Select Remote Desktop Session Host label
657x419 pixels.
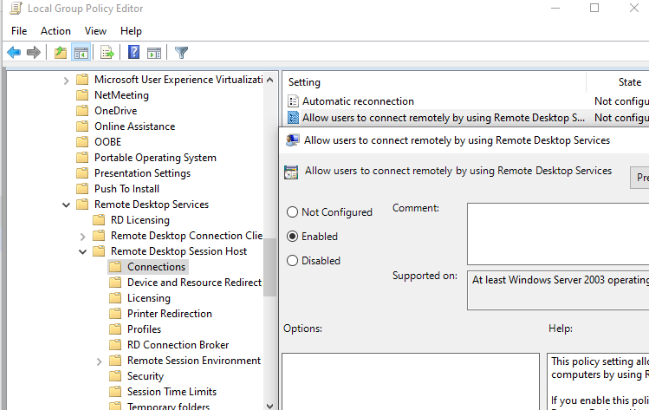[179, 251]
